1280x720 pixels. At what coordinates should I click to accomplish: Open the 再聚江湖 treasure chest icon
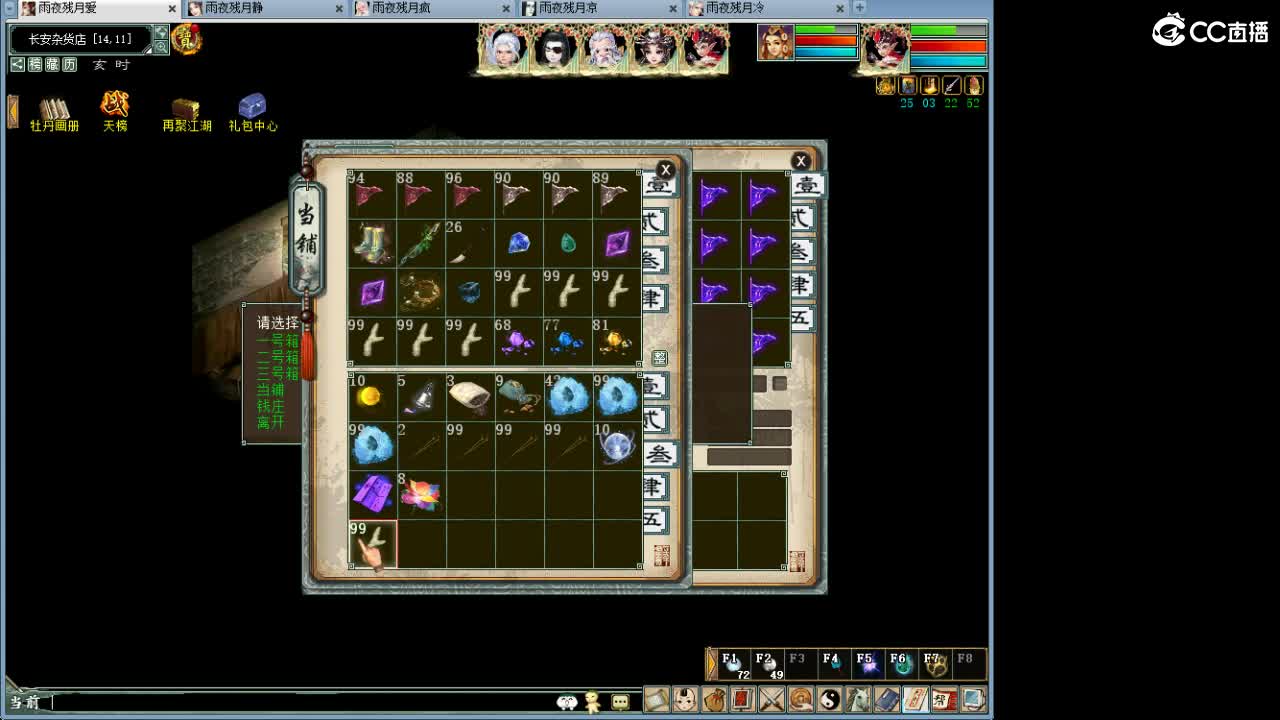(186, 114)
